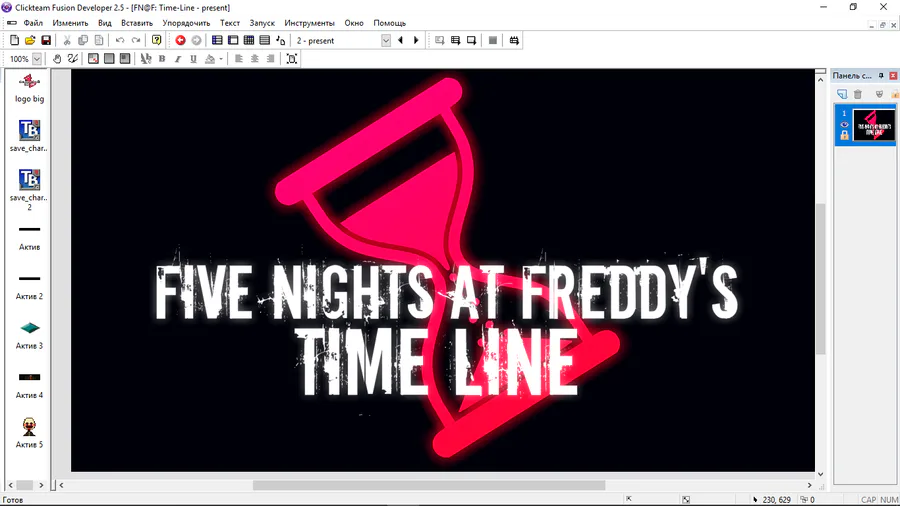The image size is (900, 506).
Task: Select layer 1 thumbnail
Action: coord(874,124)
